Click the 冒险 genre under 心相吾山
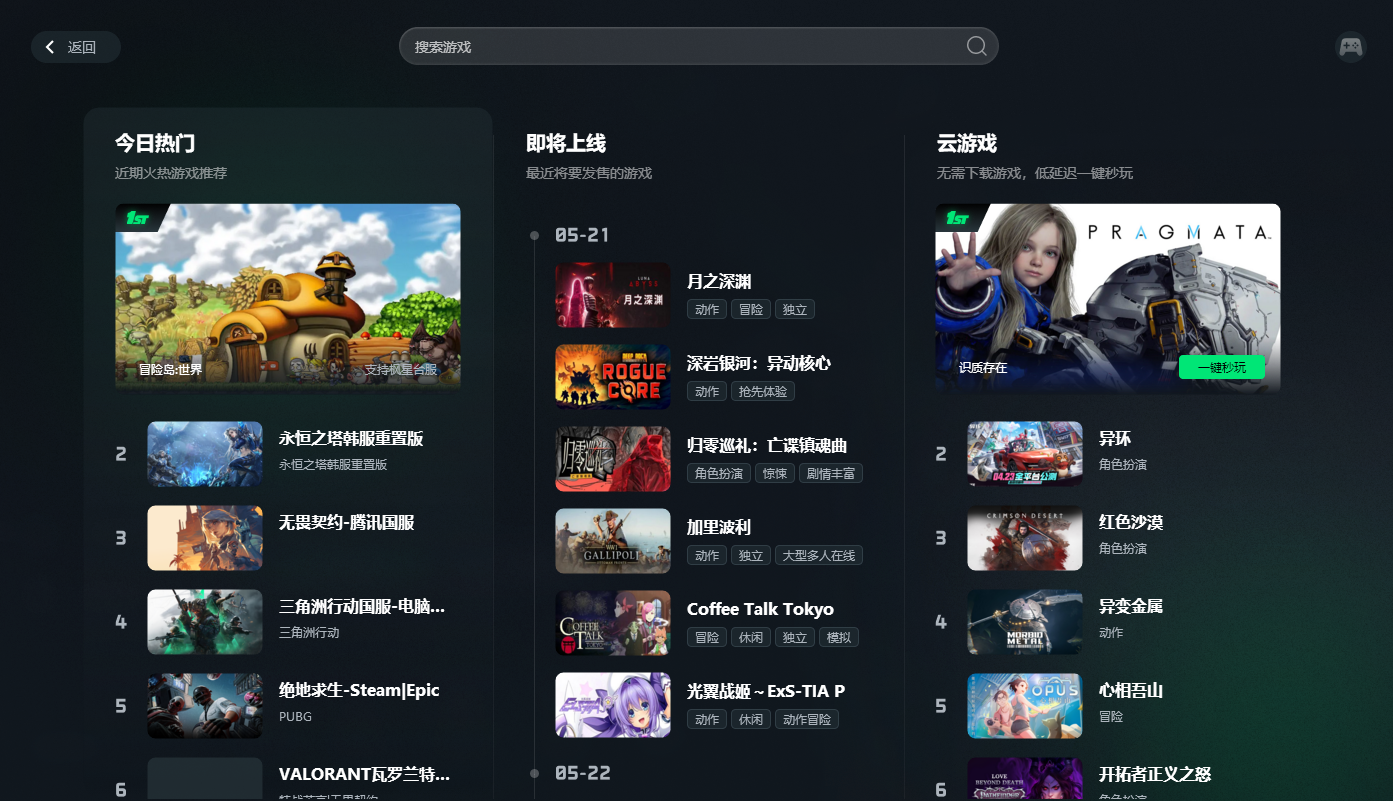The height and width of the screenshot is (801, 1393). [1111, 717]
